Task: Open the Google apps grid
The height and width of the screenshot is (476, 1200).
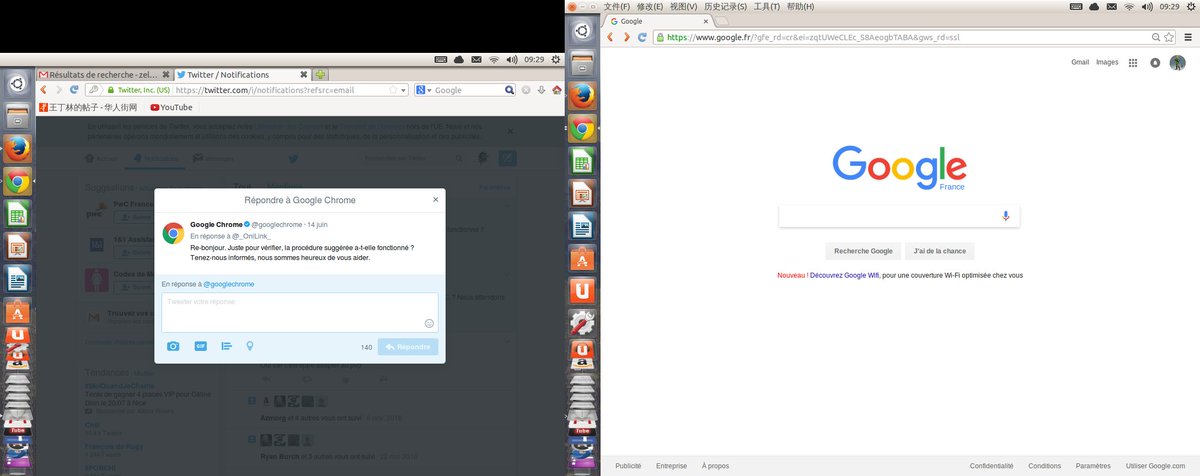Action: [1133, 62]
